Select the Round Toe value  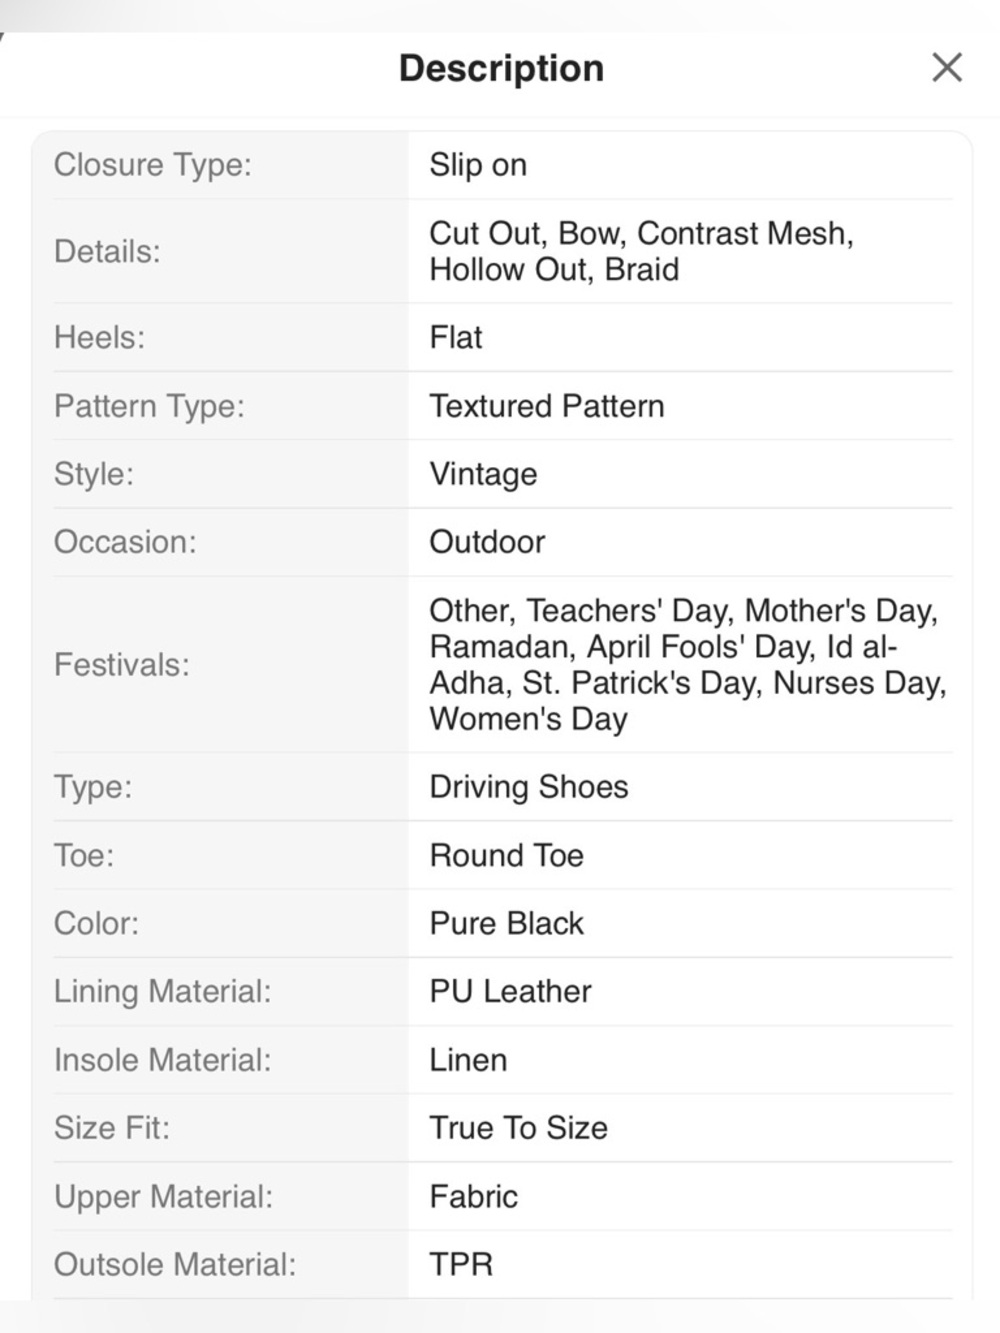coord(506,855)
